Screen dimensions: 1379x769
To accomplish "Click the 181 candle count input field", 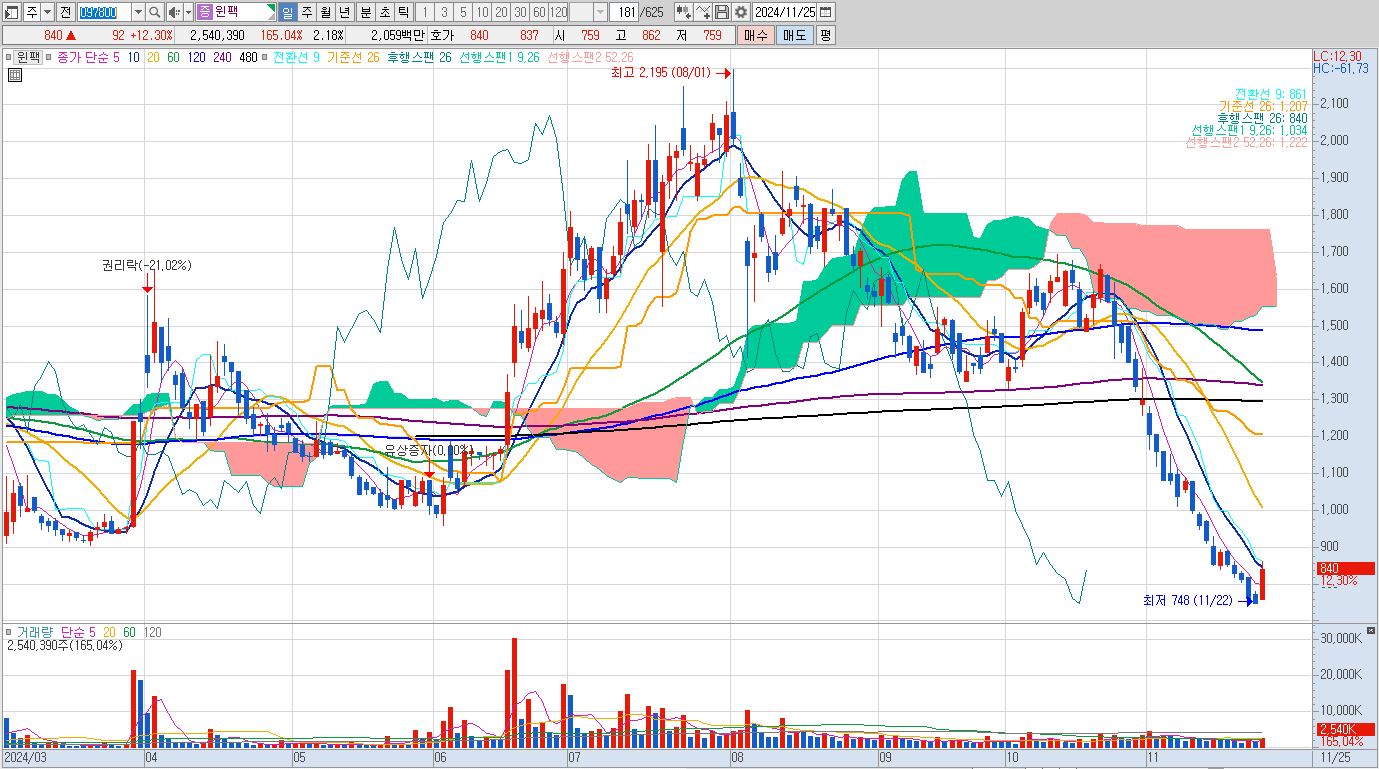I will 623,12.
